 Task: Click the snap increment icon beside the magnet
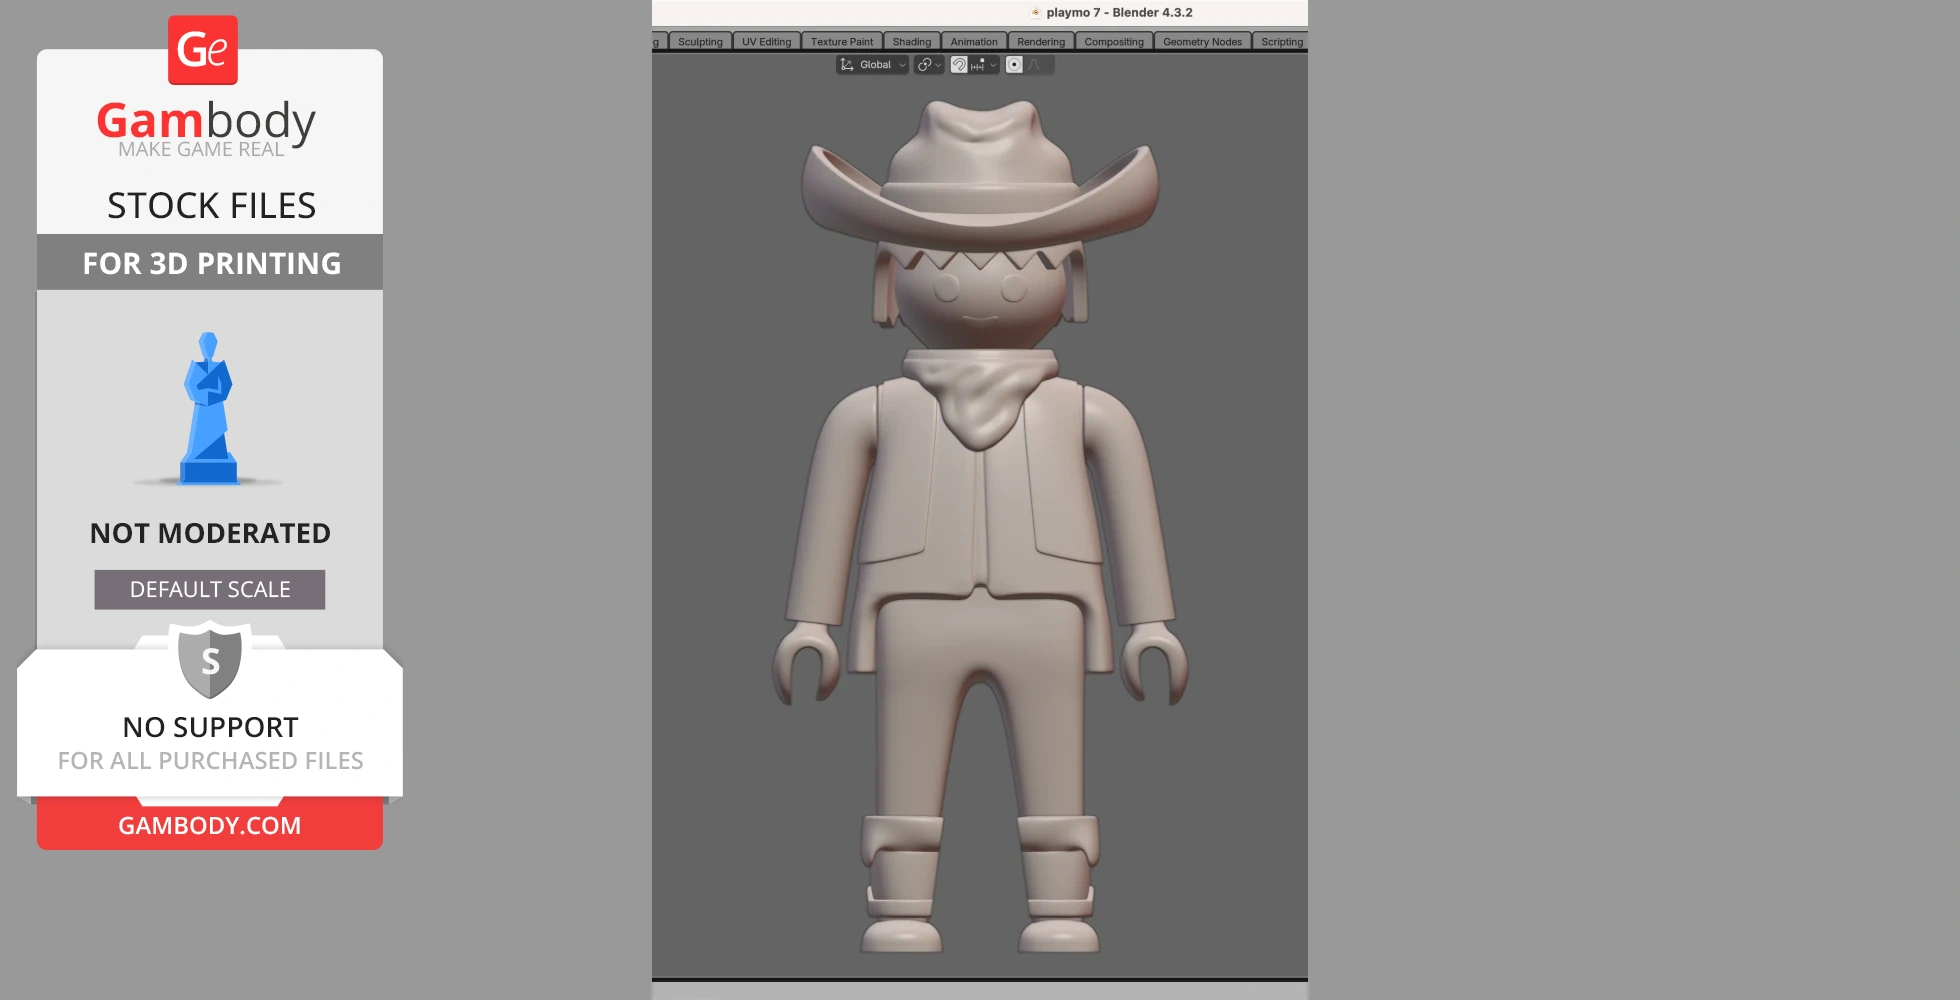977,64
